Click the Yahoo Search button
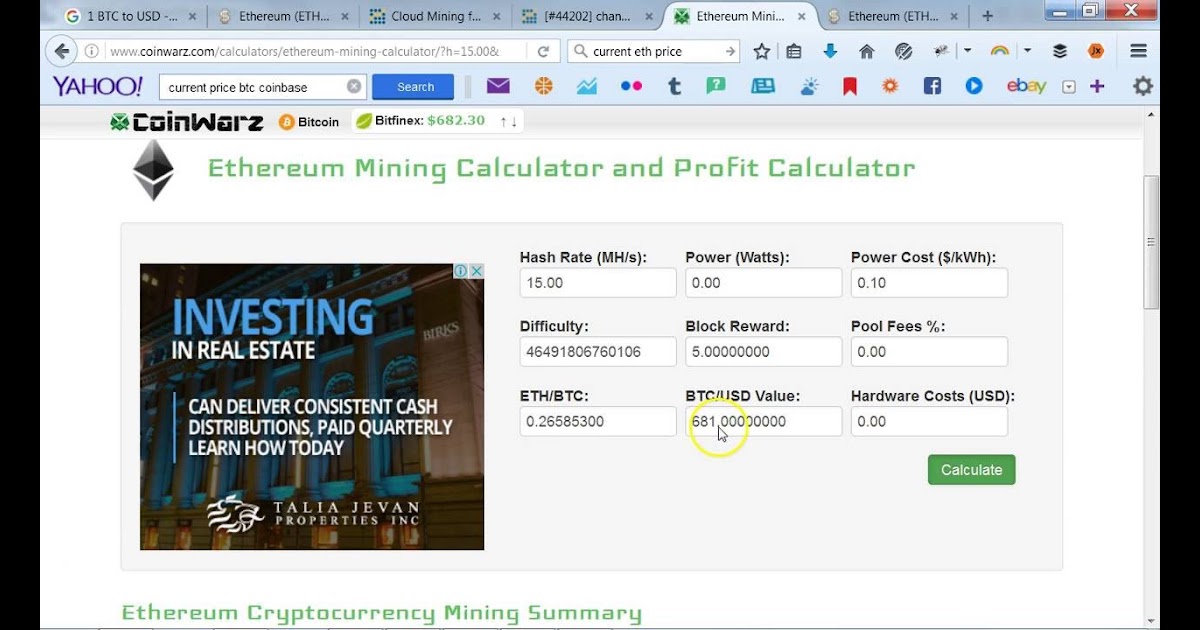The image size is (1200, 630). pyautogui.click(x=413, y=87)
